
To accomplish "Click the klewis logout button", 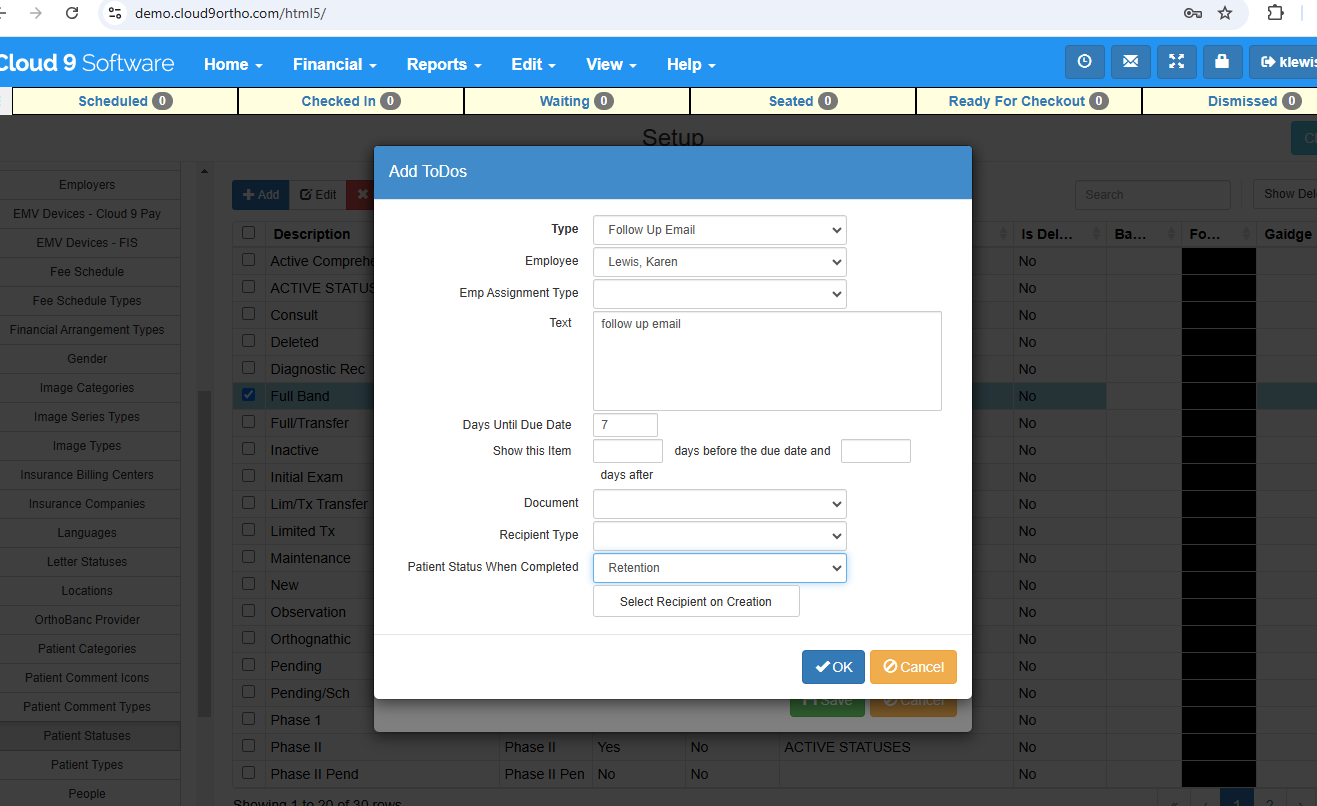I will coord(1284,62).
